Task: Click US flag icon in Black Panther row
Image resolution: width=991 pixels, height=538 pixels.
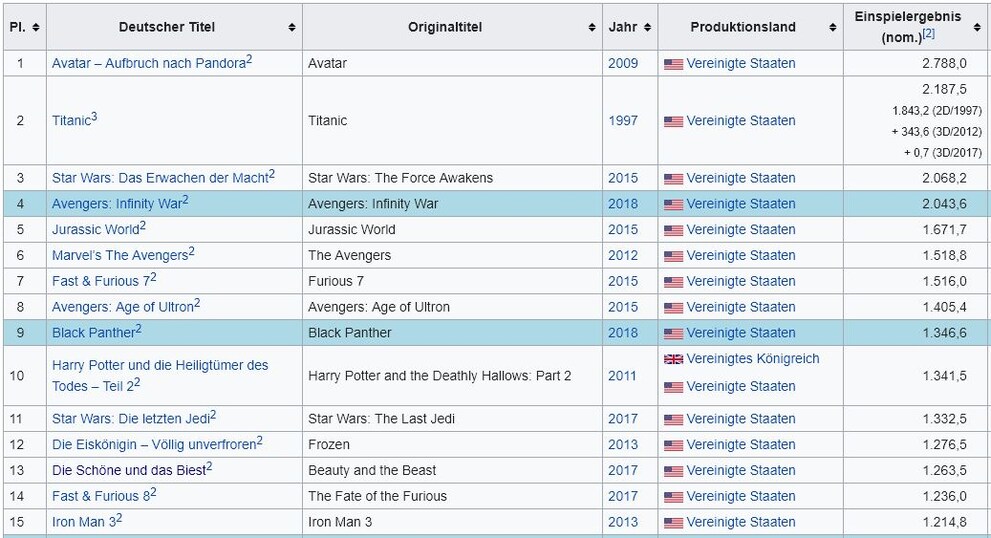Action: [x=673, y=333]
